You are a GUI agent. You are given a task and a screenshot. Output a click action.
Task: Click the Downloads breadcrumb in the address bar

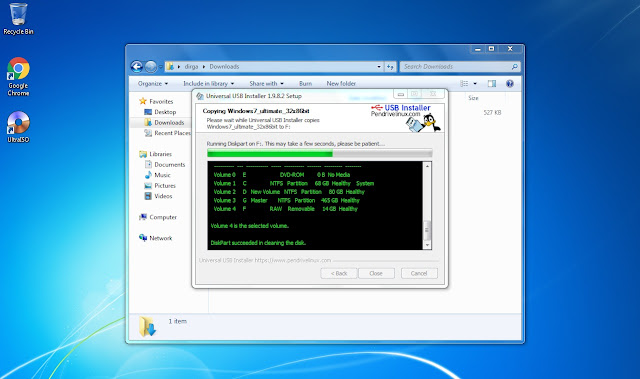(x=224, y=66)
